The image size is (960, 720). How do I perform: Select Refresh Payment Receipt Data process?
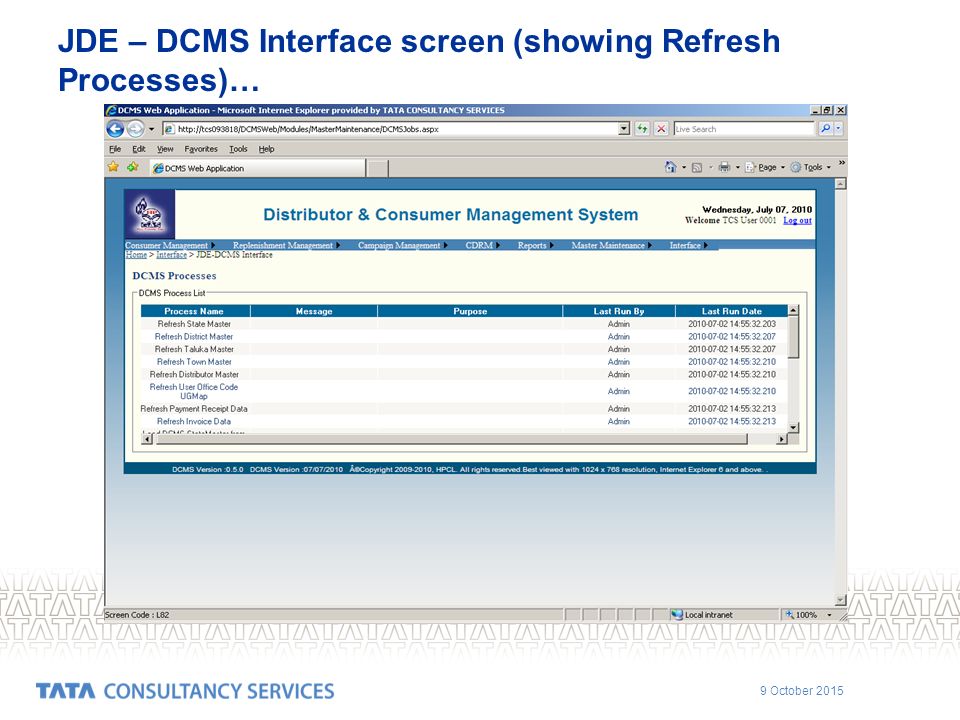(194, 408)
